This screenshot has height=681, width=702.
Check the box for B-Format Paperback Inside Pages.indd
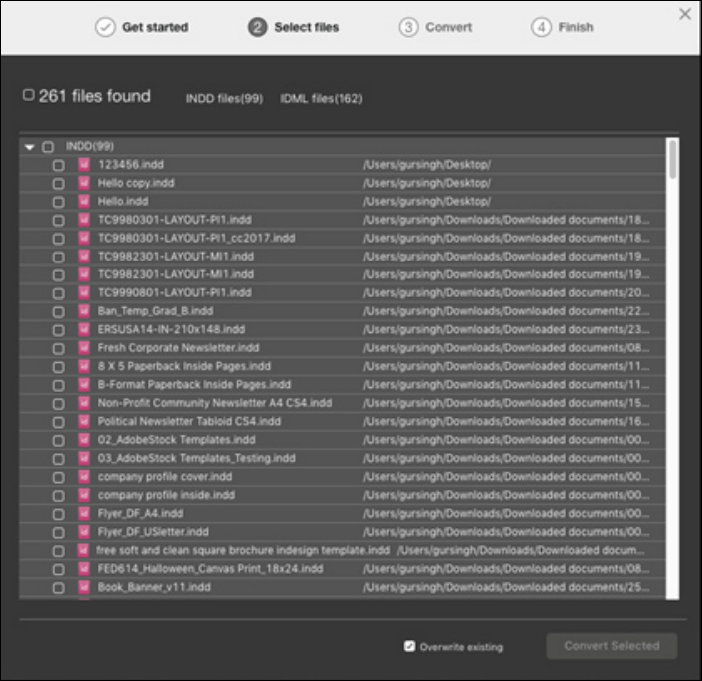click(59, 385)
